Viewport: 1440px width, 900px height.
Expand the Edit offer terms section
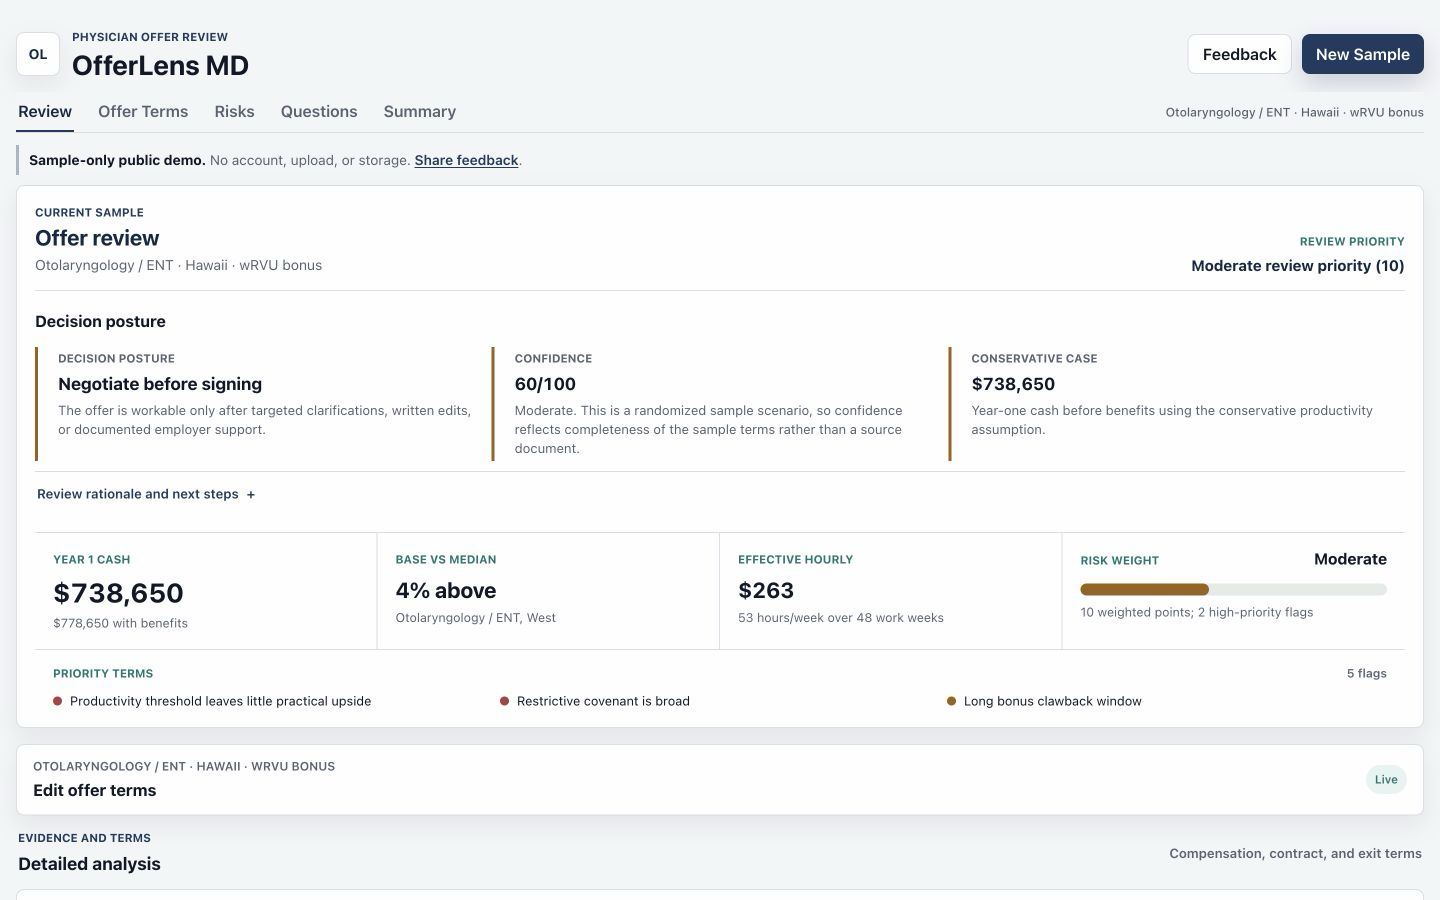click(720, 780)
